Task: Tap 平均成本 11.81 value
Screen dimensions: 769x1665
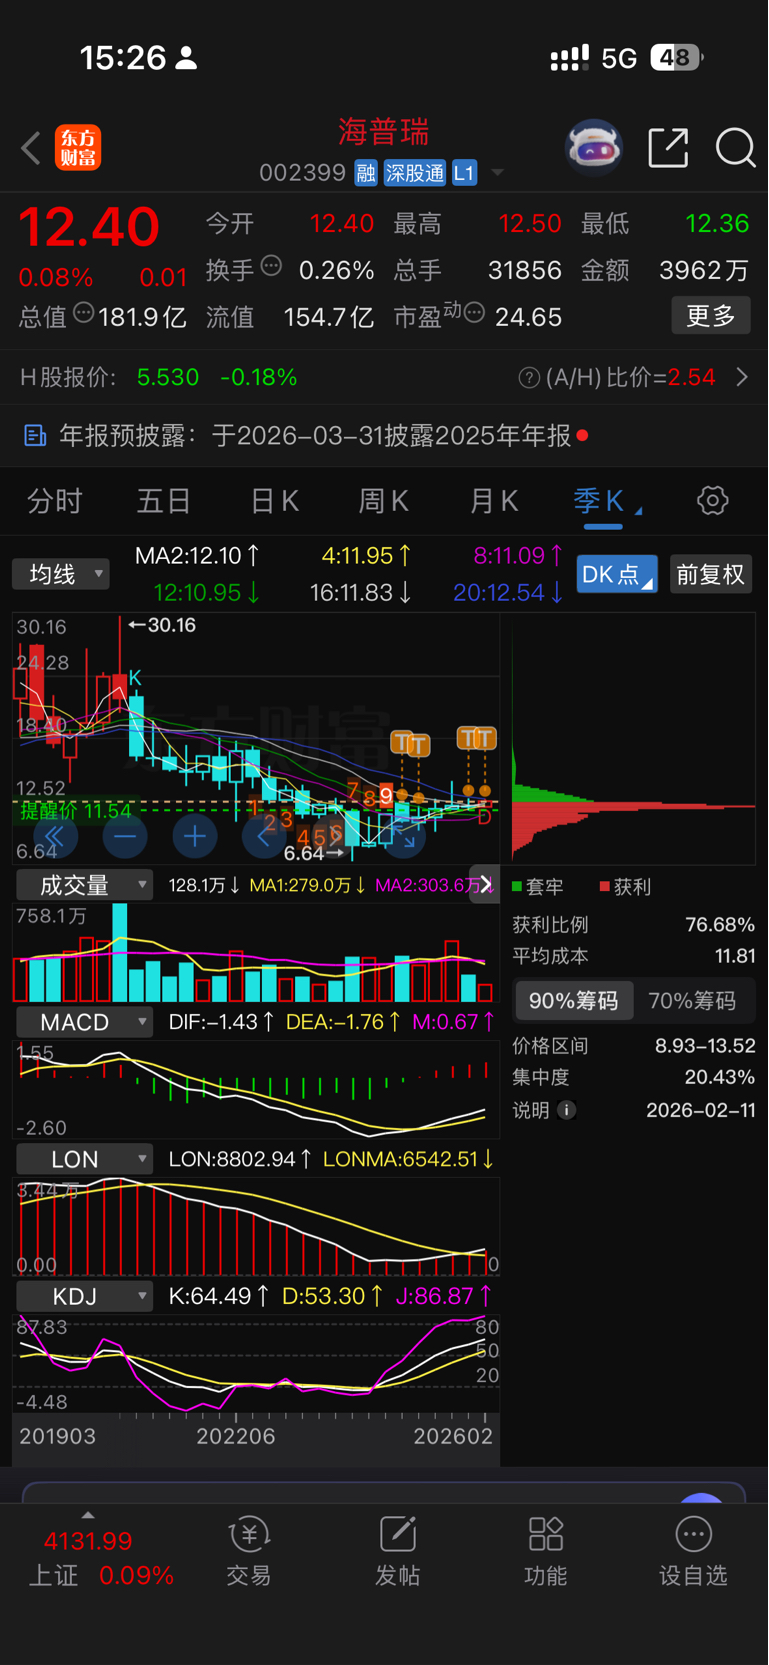Action: 735,956
